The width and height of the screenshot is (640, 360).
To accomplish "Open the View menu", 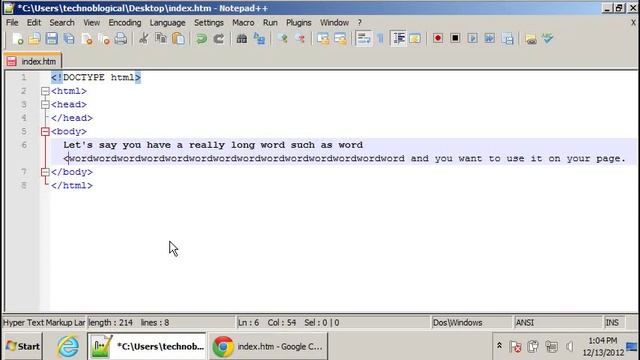I will click(91, 22).
